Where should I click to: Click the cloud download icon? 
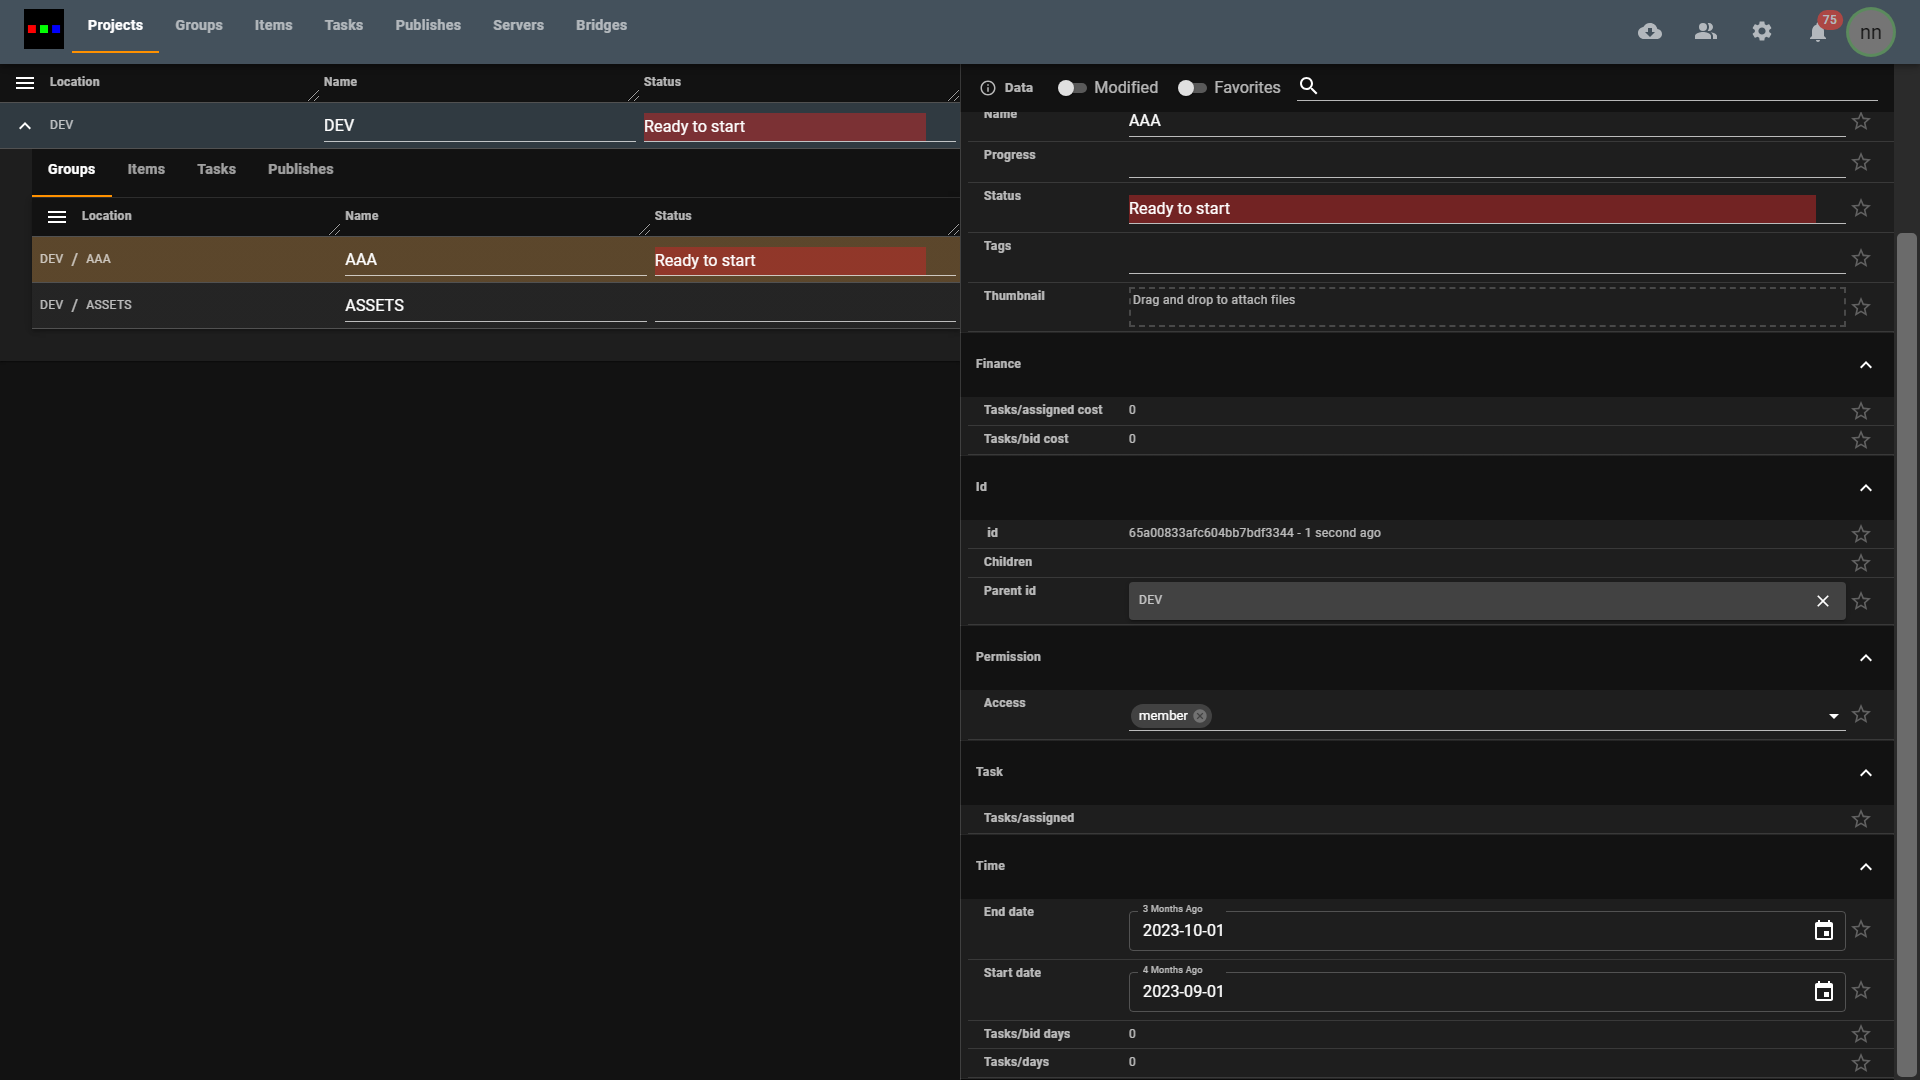pos(1650,32)
